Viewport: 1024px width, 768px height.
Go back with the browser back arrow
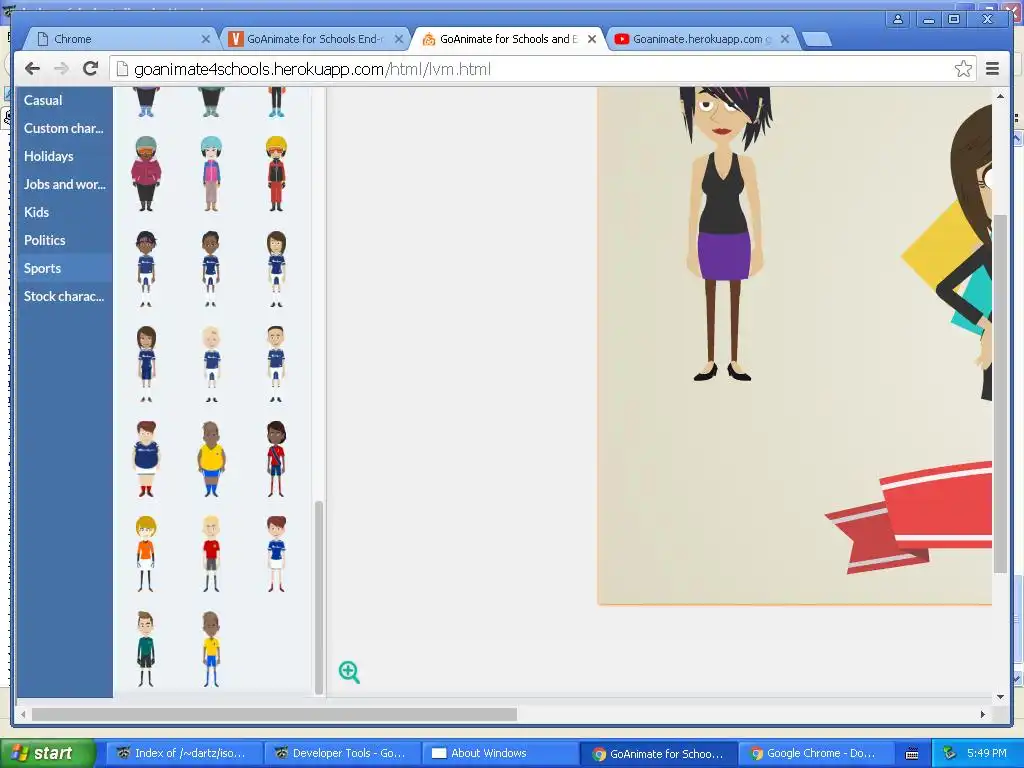tap(32, 69)
